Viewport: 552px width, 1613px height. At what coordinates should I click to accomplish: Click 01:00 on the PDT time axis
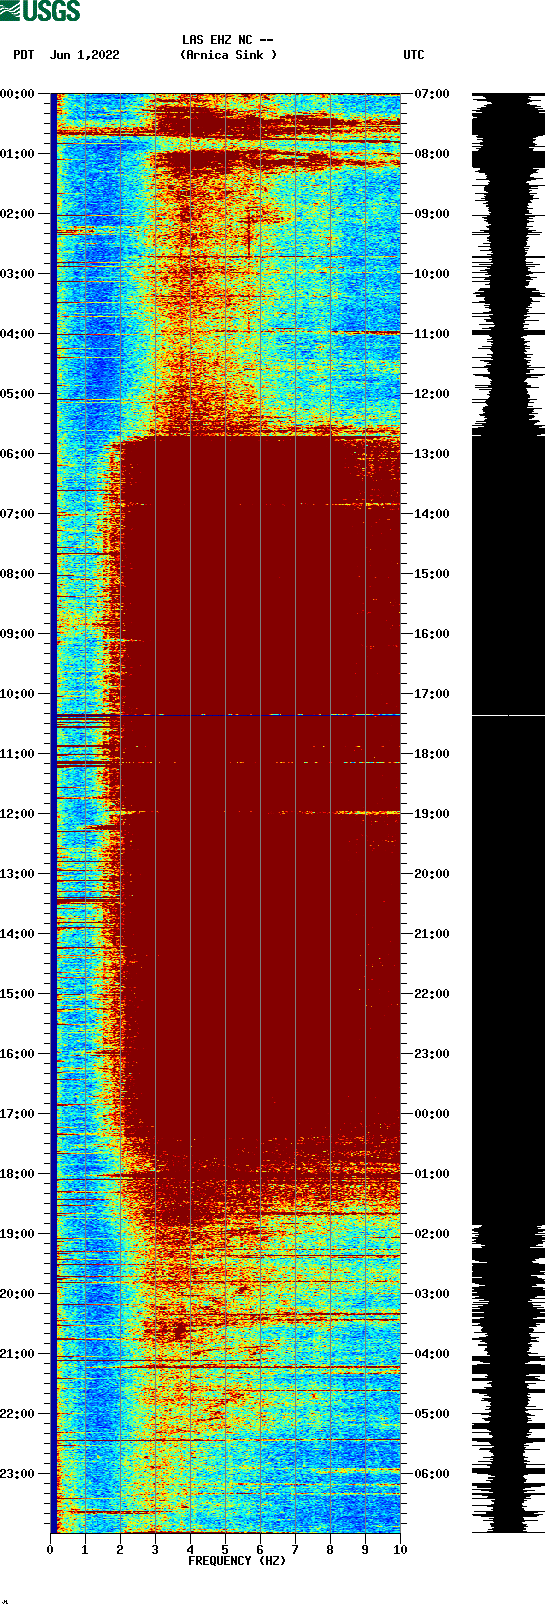[17, 154]
